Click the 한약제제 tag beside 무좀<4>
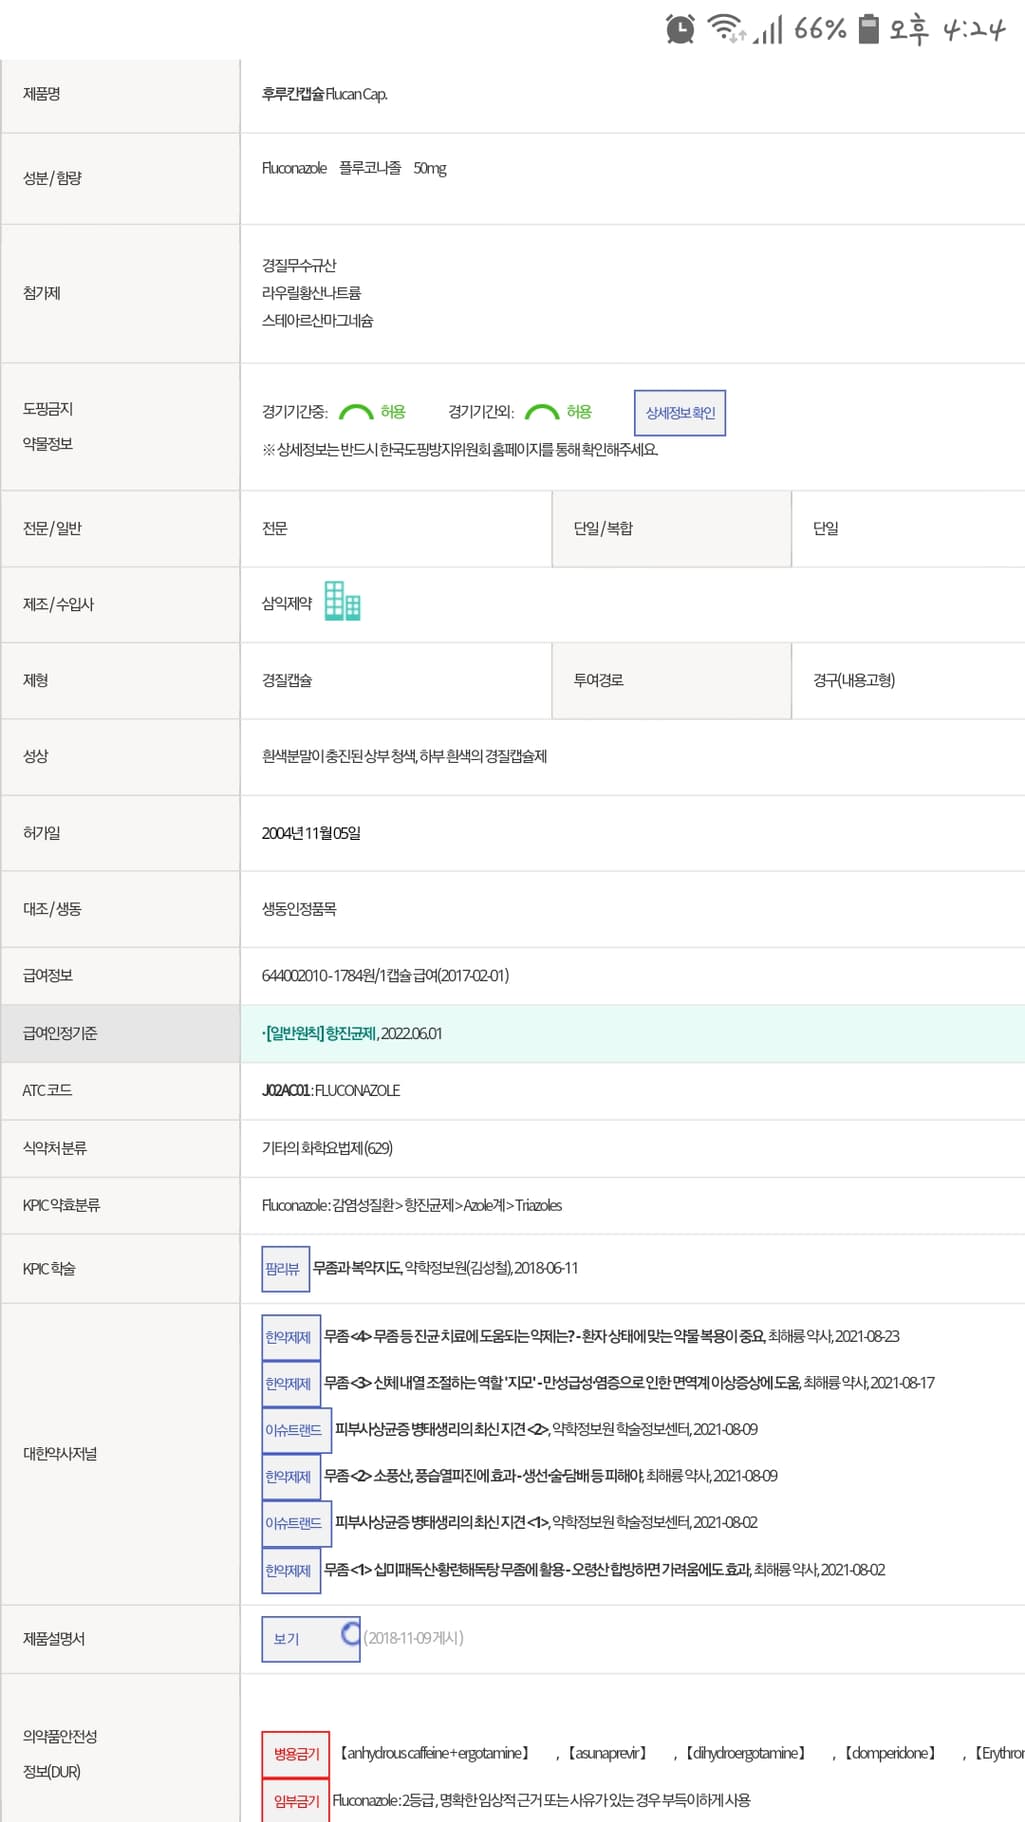The height and width of the screenshot is (1822, 1025). 291,1337
